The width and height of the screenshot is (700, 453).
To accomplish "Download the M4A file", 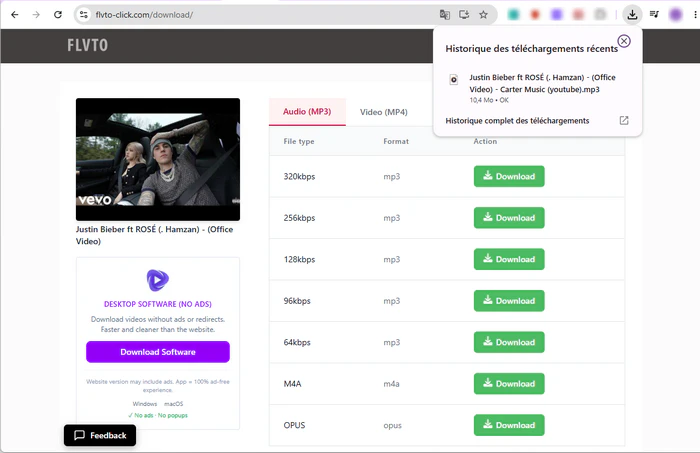I will tap(509, 384).
